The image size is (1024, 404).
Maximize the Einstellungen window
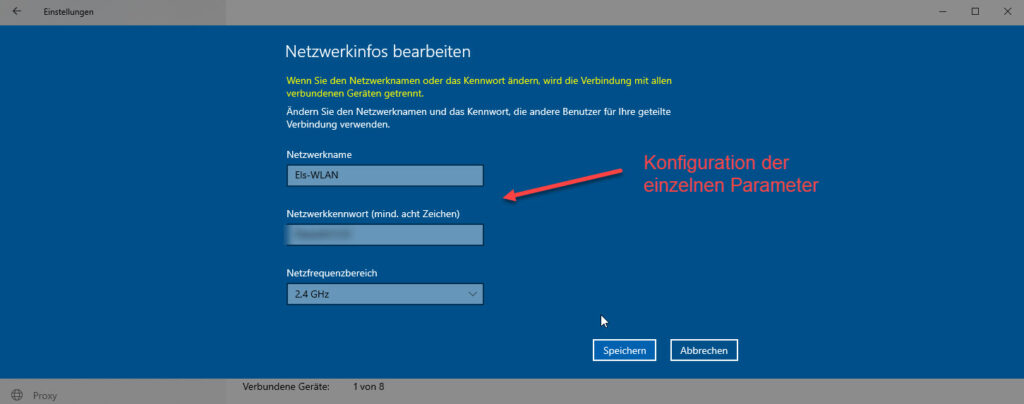[975, 11]
